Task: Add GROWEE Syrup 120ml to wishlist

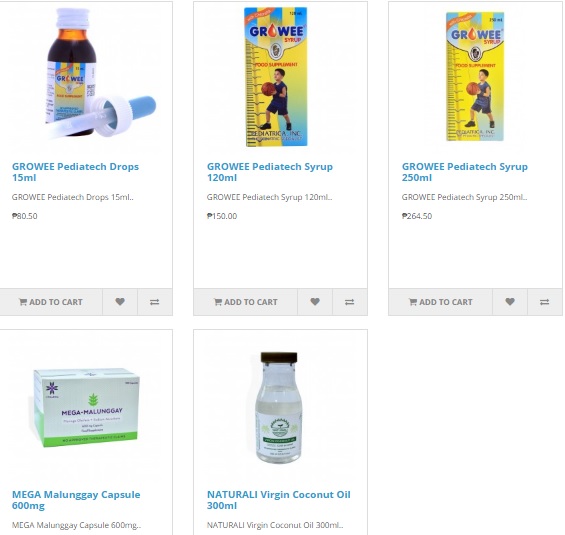Action: point(315,302)
